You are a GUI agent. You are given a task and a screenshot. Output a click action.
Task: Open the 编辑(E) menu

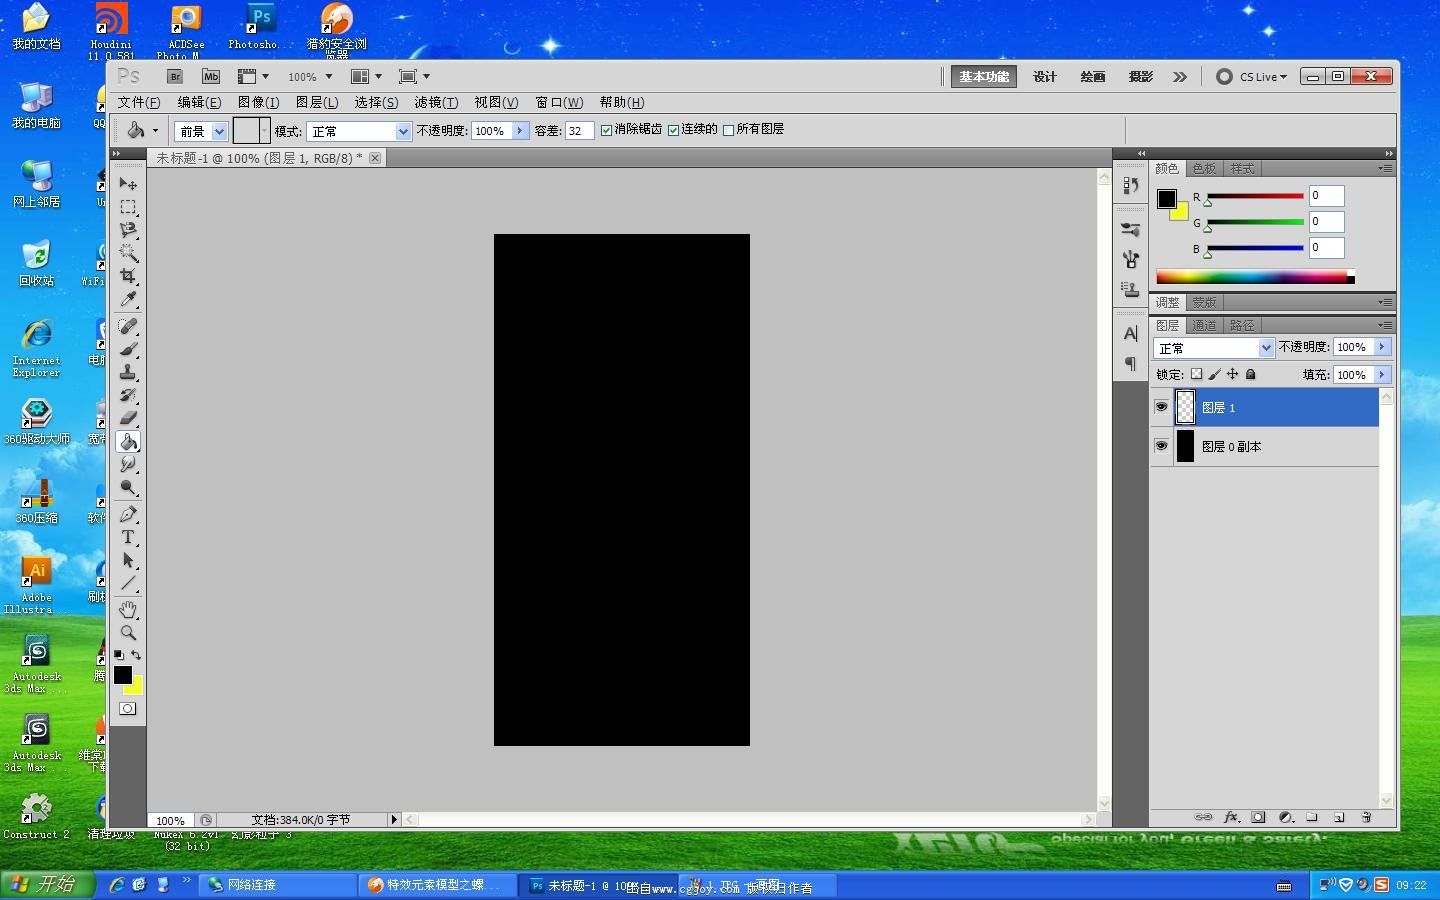pos(199,102)
